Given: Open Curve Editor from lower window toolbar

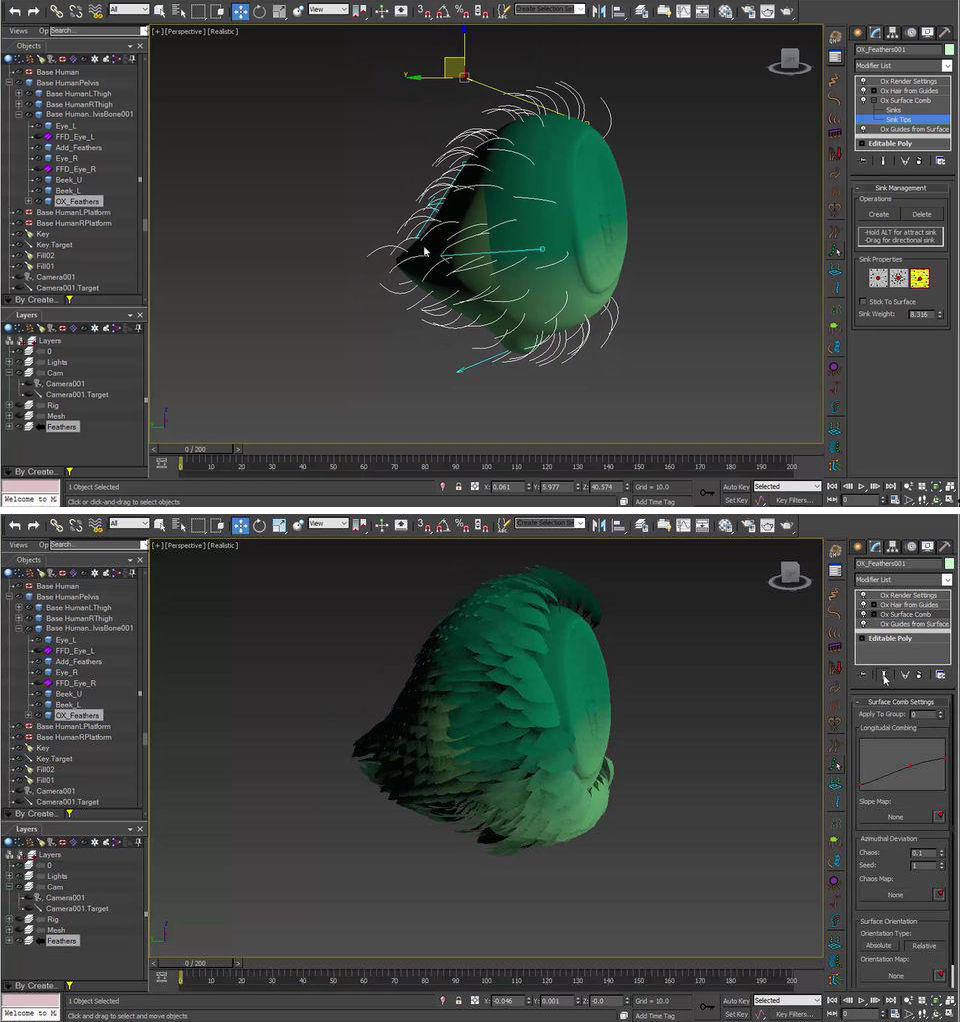Looking at the screenshot, I should (x=683, y=525).
